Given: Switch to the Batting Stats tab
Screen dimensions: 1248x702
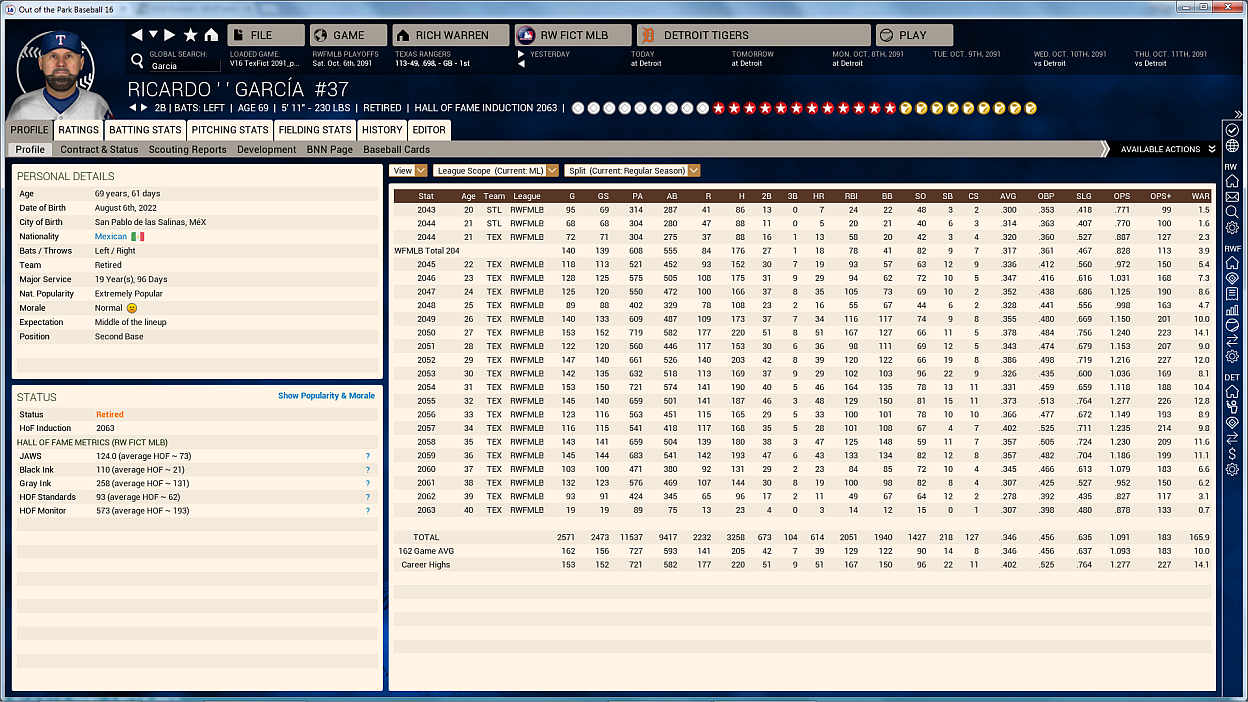Looking at the screenshot, I should pos(145,130).
